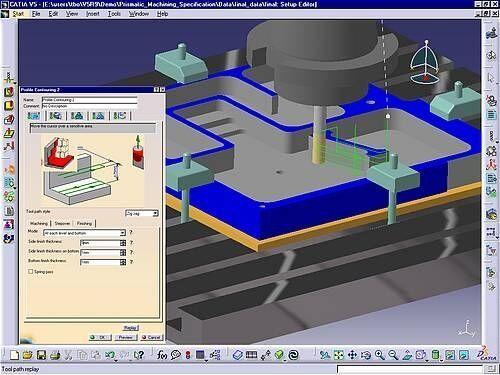This screenshot has height=375, width=500.
Task: Open the Insert menu
Action: pyautogui.click(x=93, y=14)
